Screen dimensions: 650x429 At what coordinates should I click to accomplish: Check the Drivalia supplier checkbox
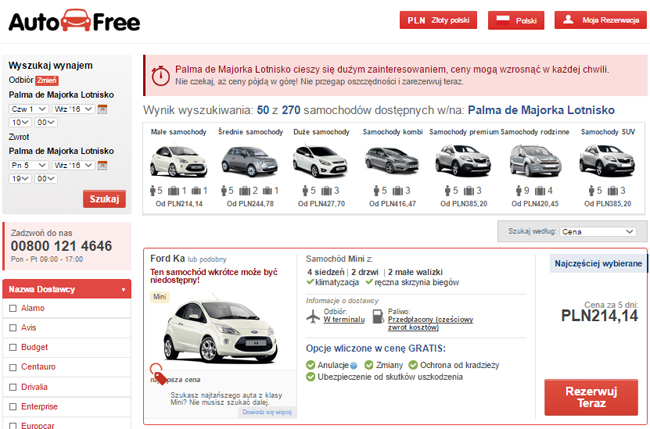(x=13, y=387)
